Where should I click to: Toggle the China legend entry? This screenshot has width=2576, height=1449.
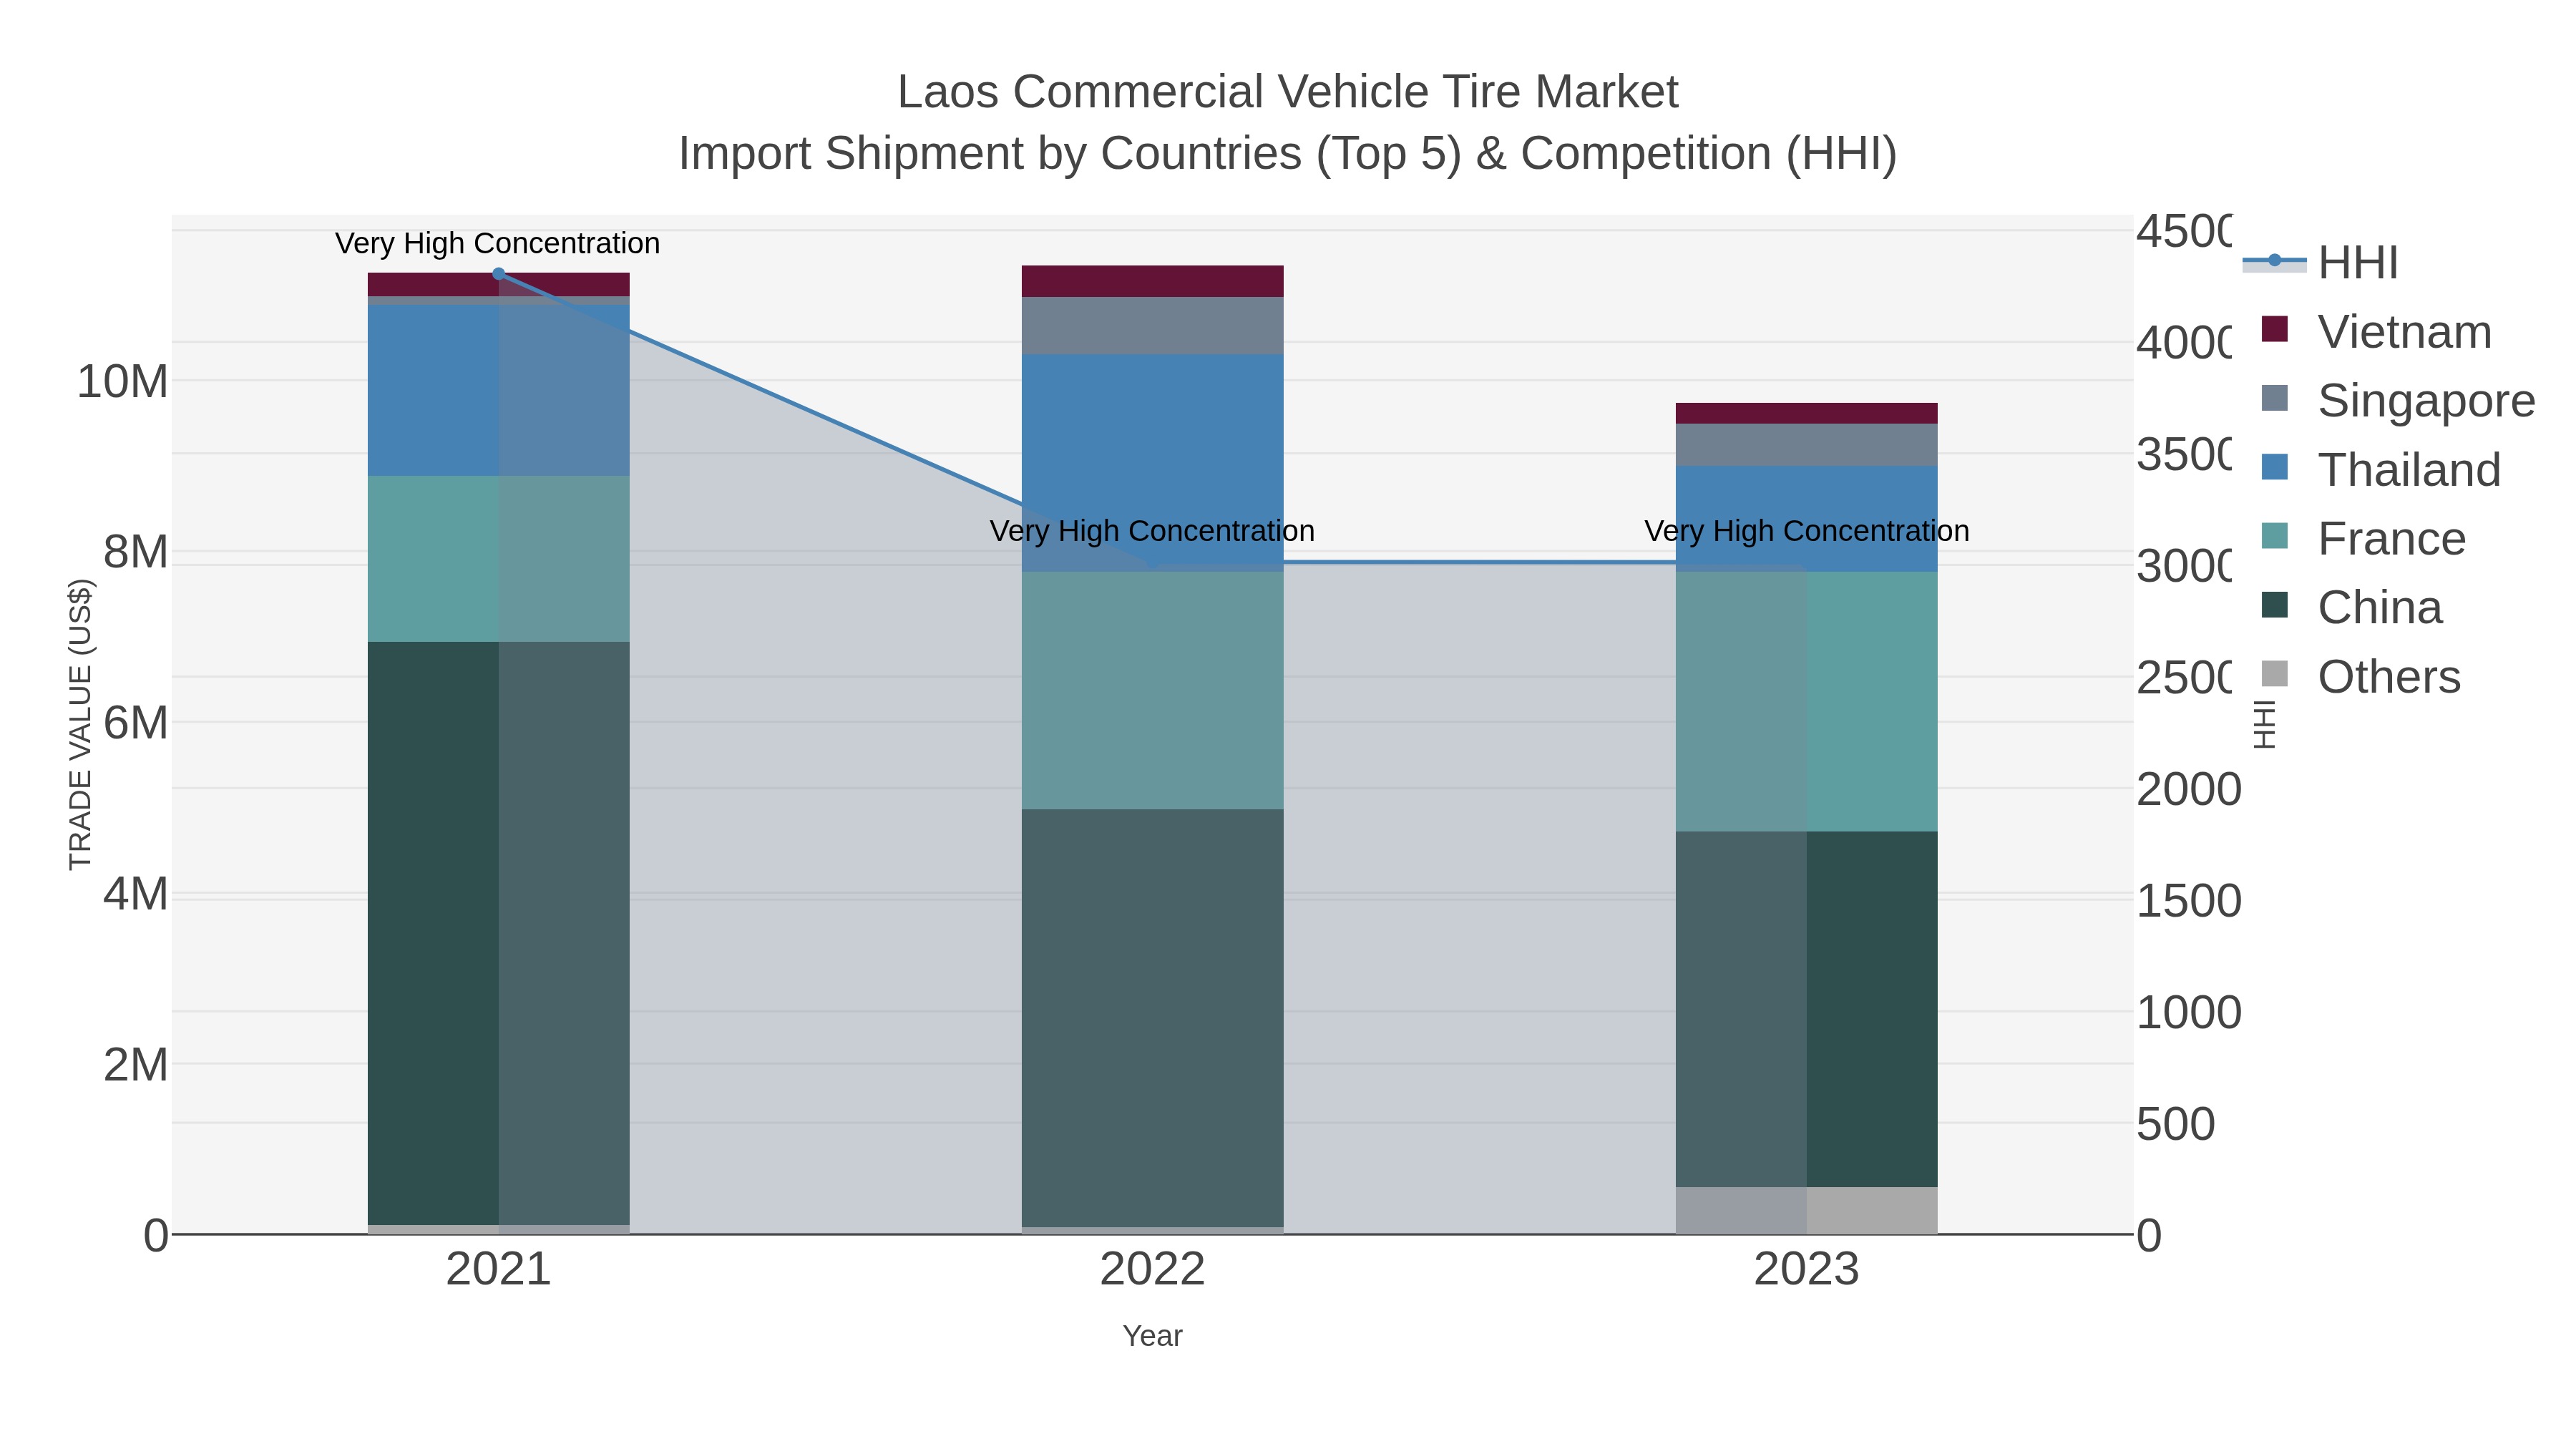2352,608
